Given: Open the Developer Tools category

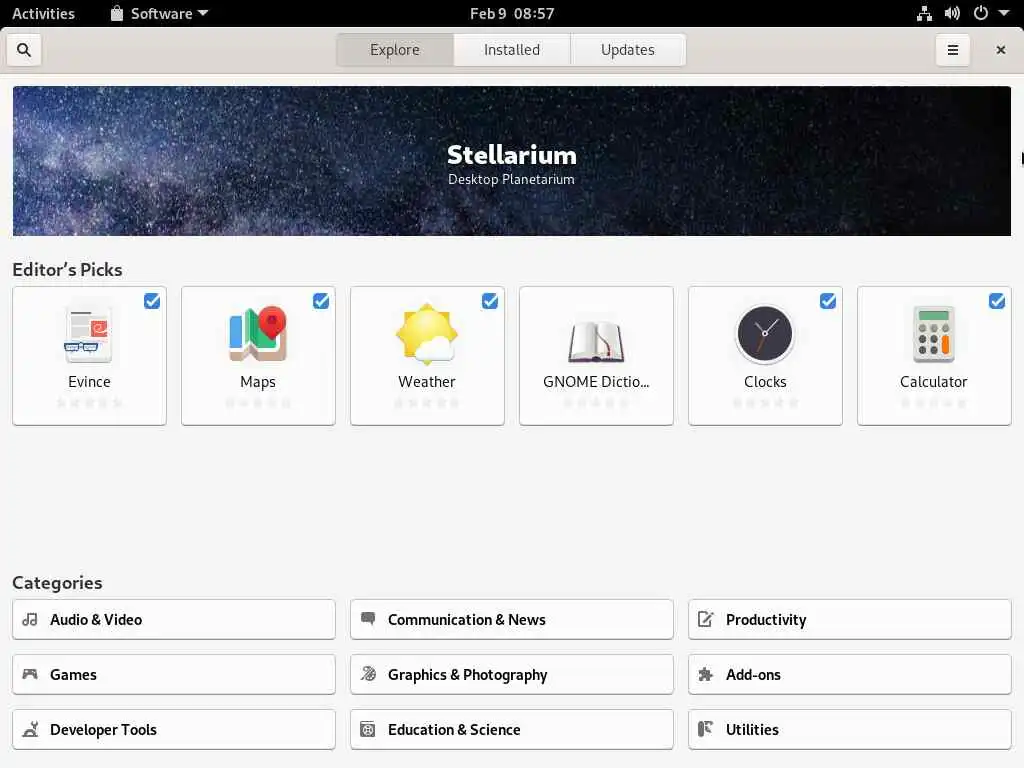Looking at the screenshot, I should coord(174,729).
